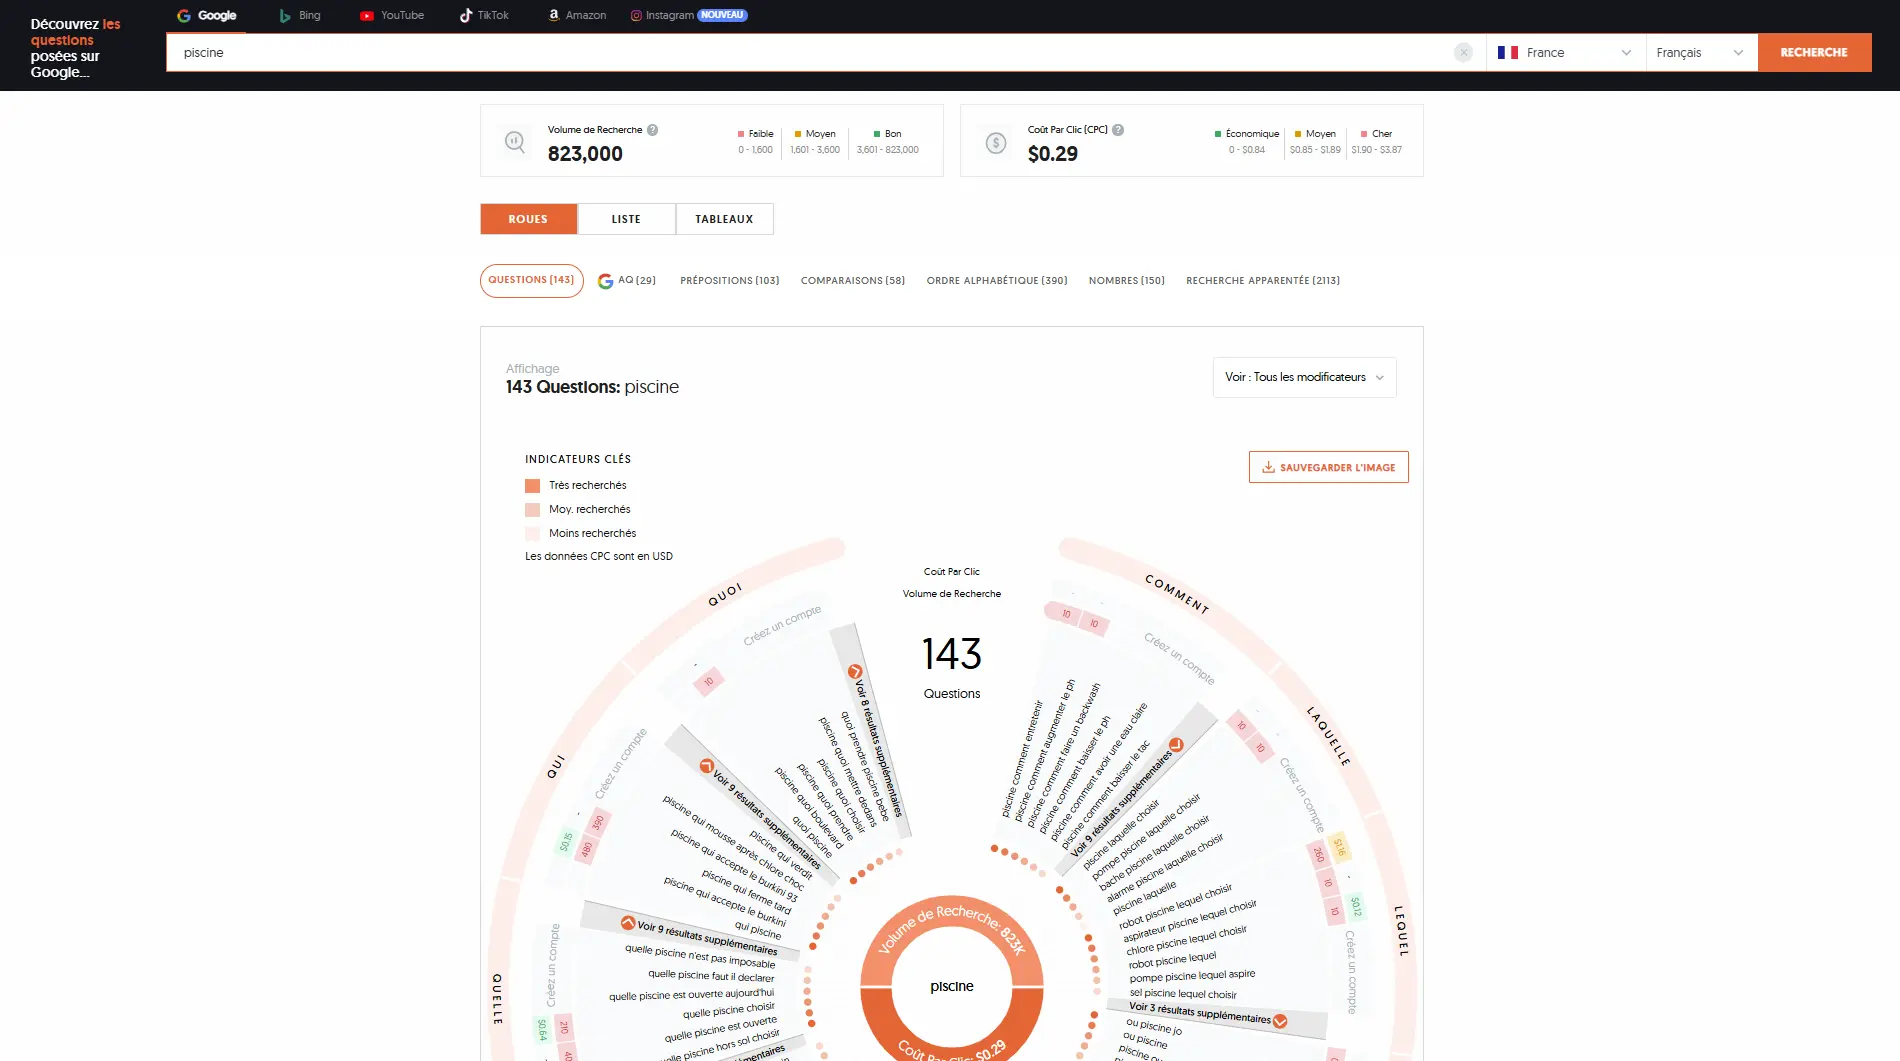Viewport: 1900px width, 1061px height.
Task: Open the COMPARAISONS (58) tab
Action: pos(852,281)
